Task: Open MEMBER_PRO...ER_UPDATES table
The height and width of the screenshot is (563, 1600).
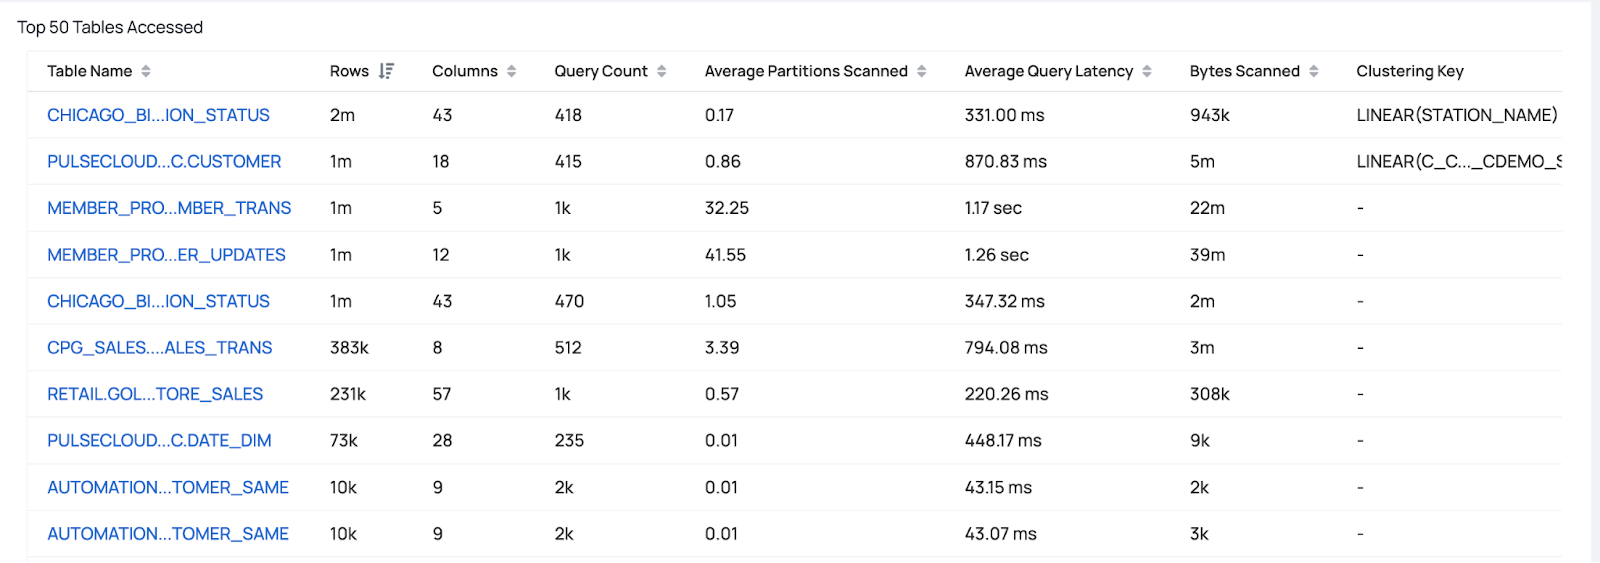Action: coord(166,255)
